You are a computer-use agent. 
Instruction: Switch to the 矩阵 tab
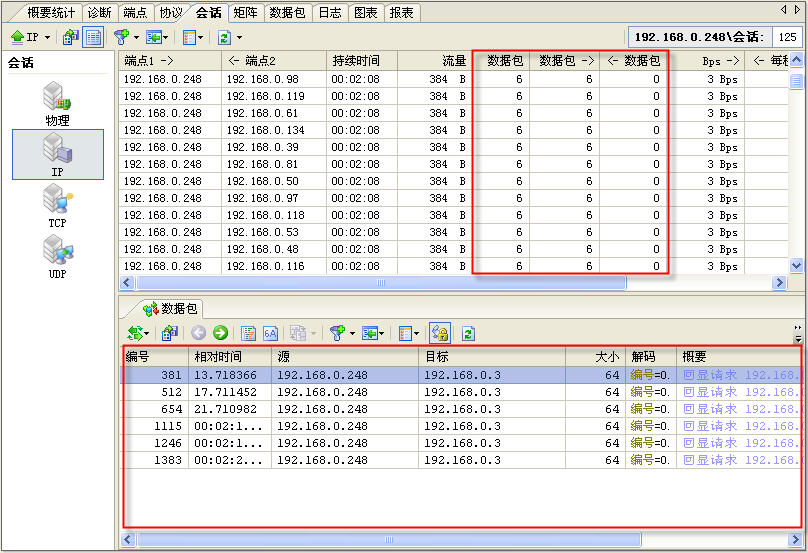click(x=245, y=12)
